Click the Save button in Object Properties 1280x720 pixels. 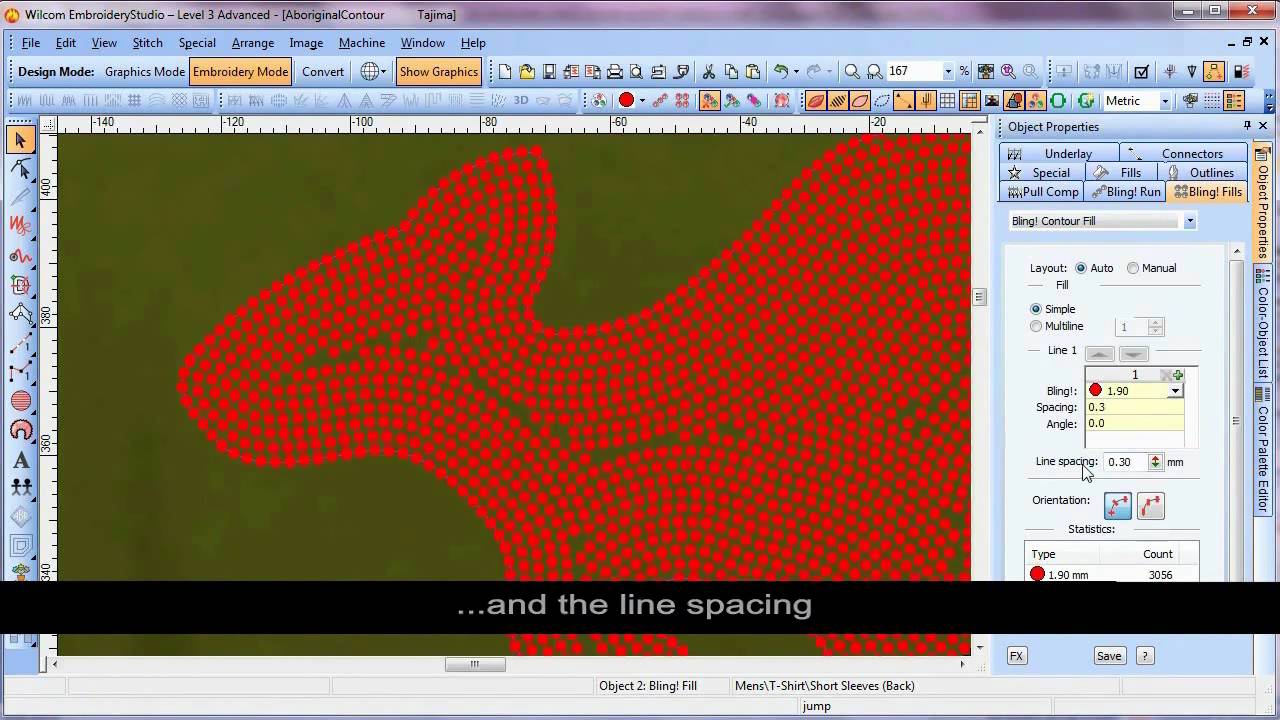pos(1109,656)
